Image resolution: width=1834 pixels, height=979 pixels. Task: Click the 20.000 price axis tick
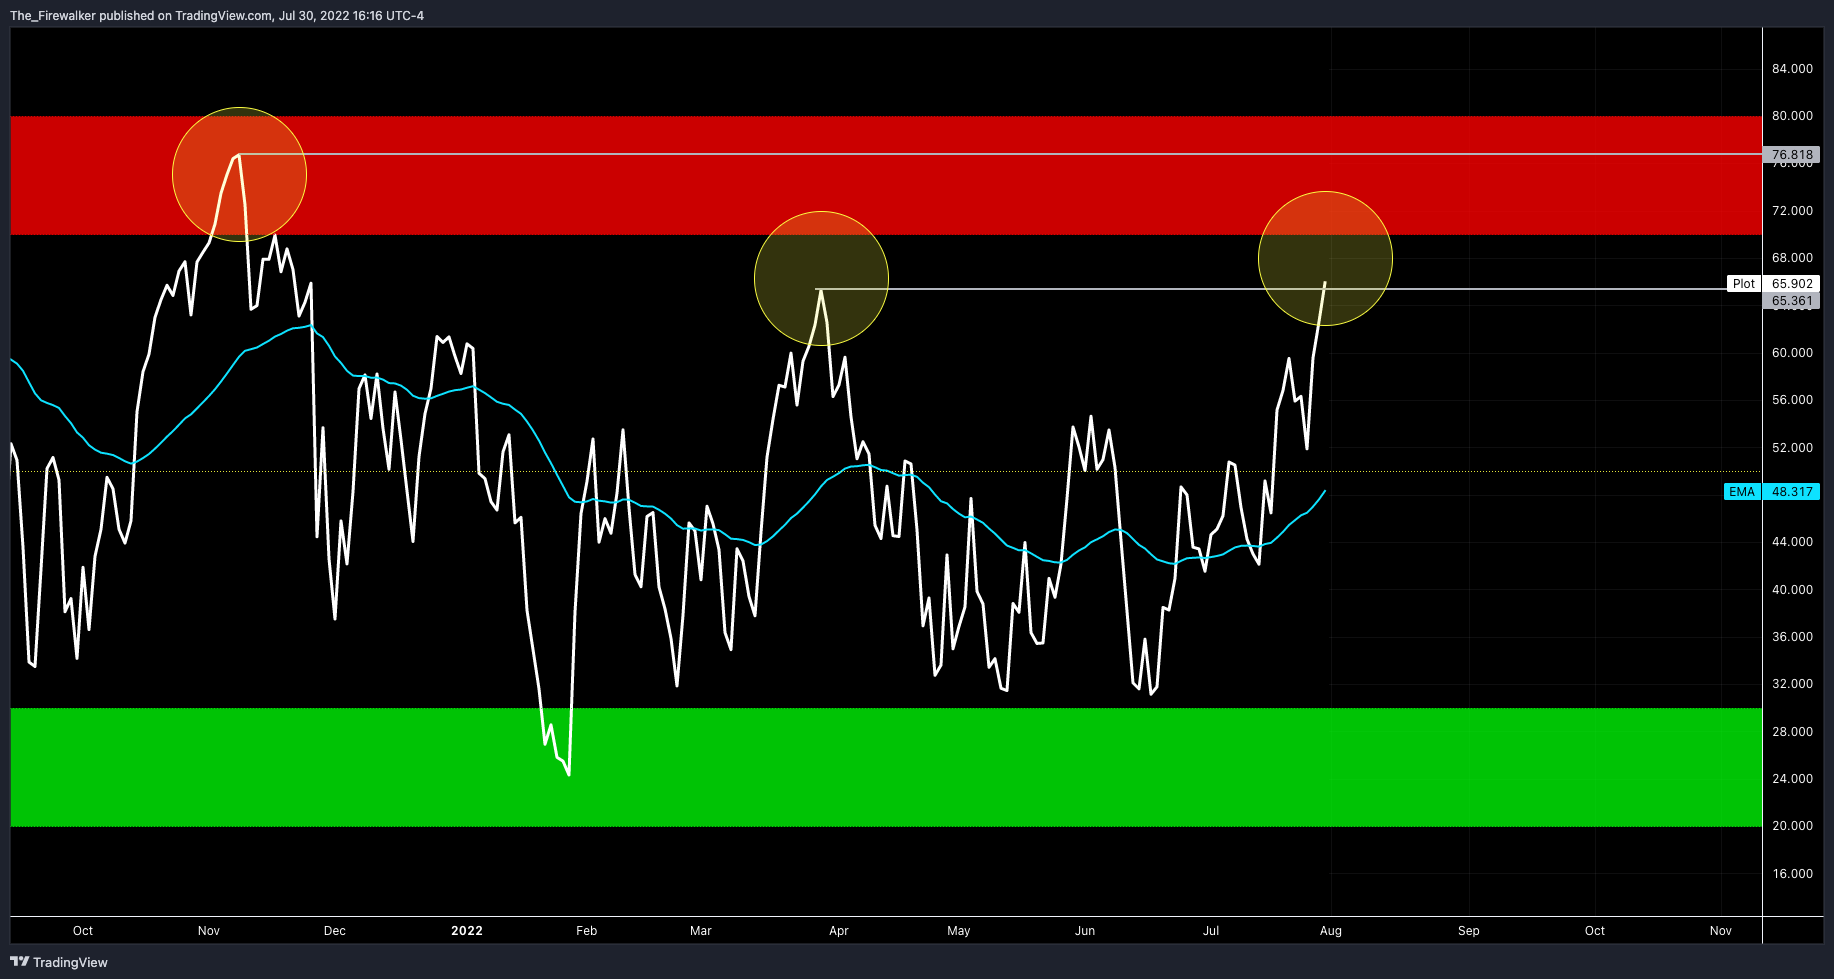[x=1792, y=826]
